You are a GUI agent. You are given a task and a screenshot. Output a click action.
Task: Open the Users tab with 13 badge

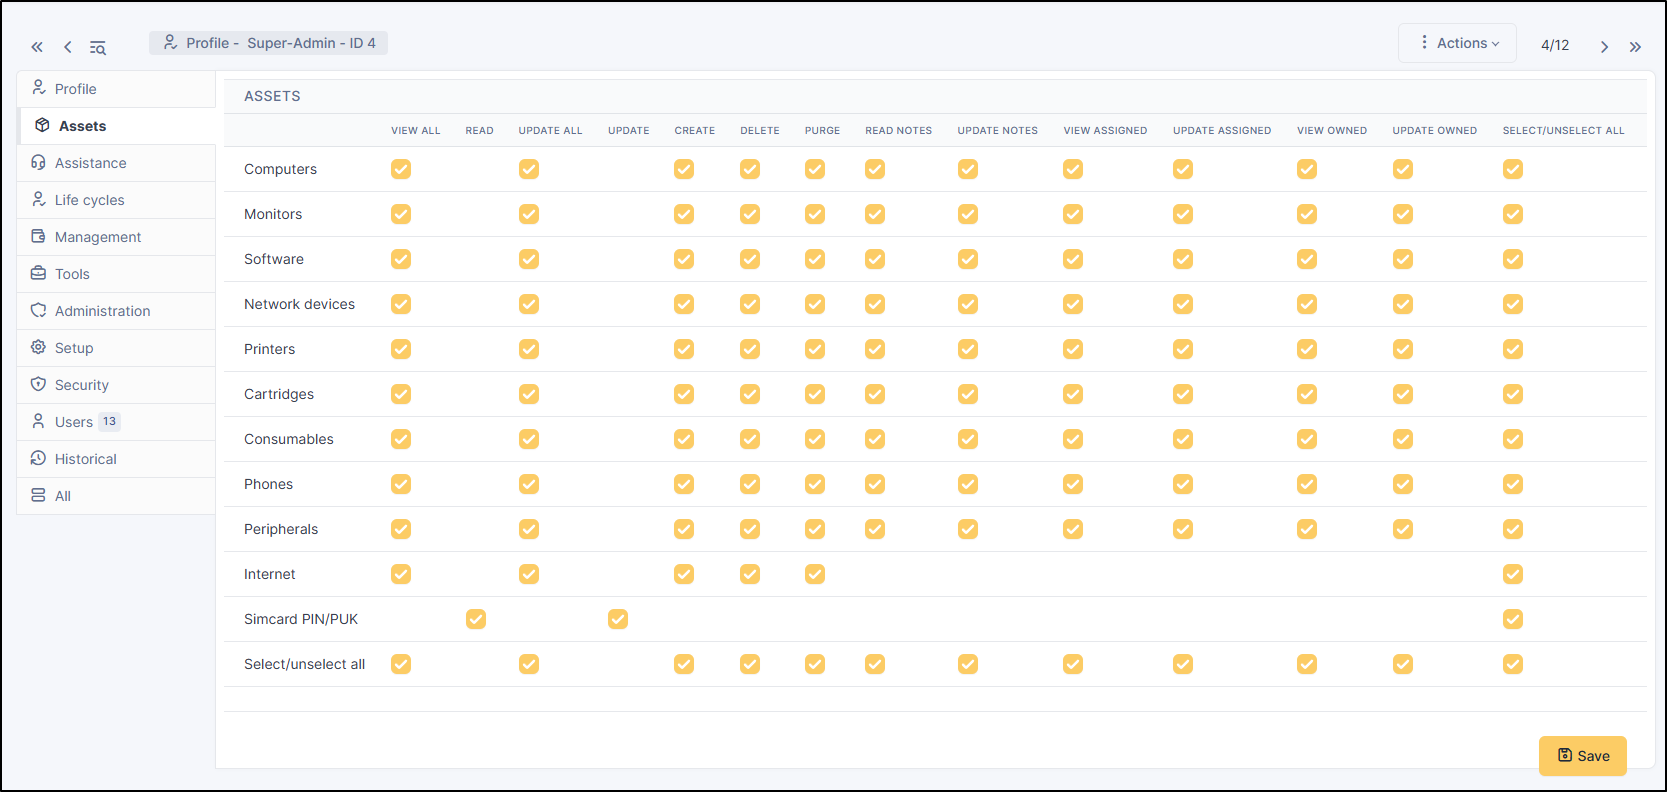pos(74,422)
